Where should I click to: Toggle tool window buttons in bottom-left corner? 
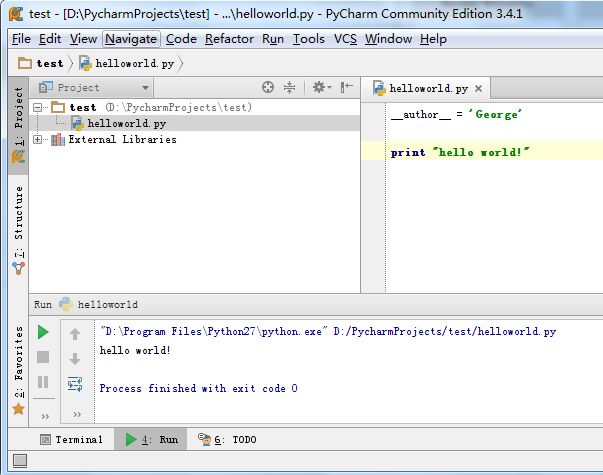click(20, 460)
